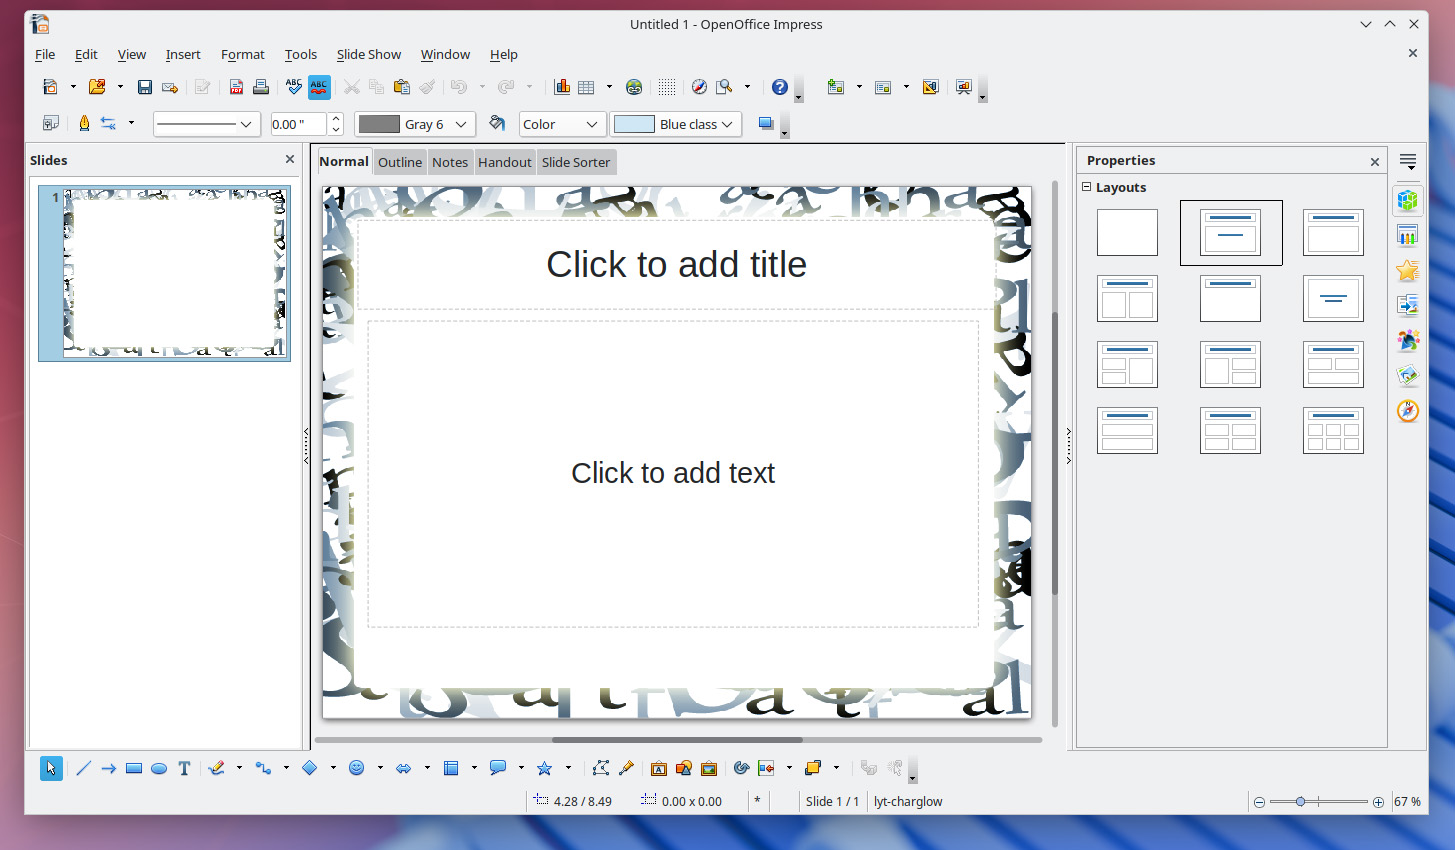Toggle AutoSpellcheck off
Screen dimensions: 1455x850
coord(319,87)
